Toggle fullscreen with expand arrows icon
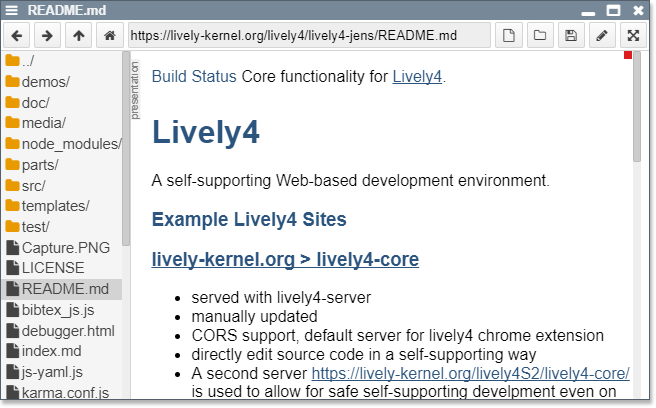656x408 pixels. 632,35
